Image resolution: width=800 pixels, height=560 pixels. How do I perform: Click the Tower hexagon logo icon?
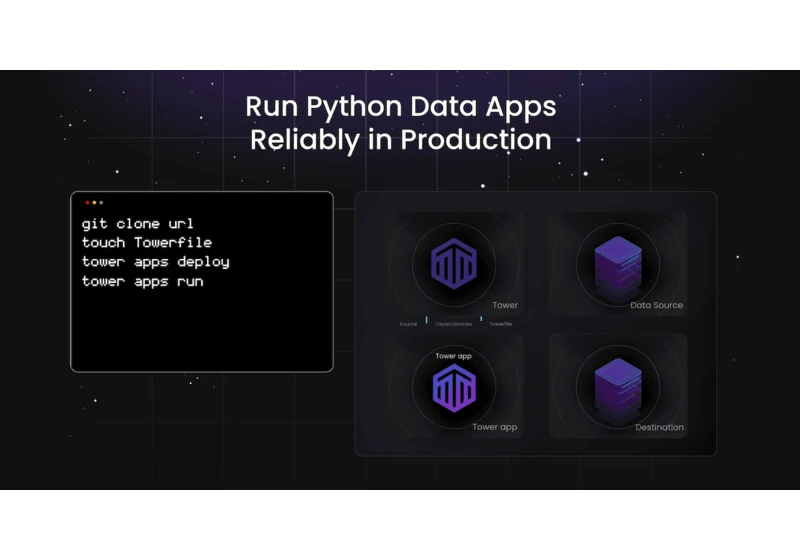pyautogui.click(x=454, y=263)
